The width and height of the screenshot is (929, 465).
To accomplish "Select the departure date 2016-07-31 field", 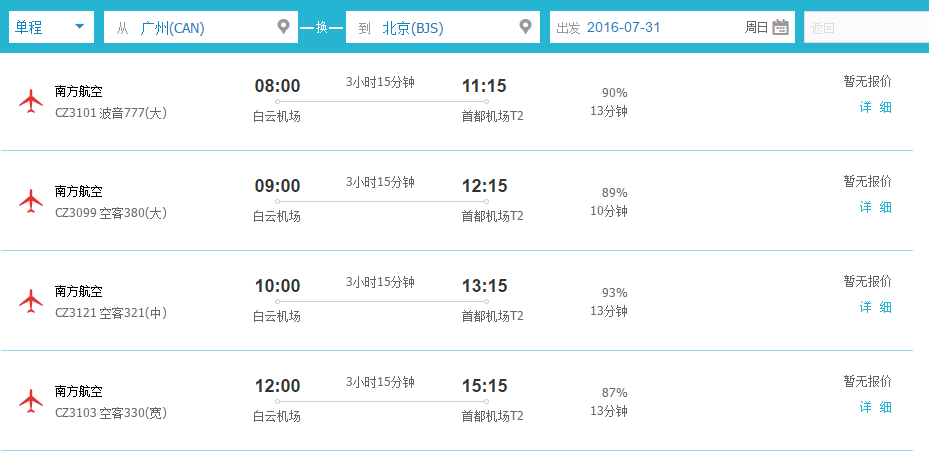I will point(672,27).
